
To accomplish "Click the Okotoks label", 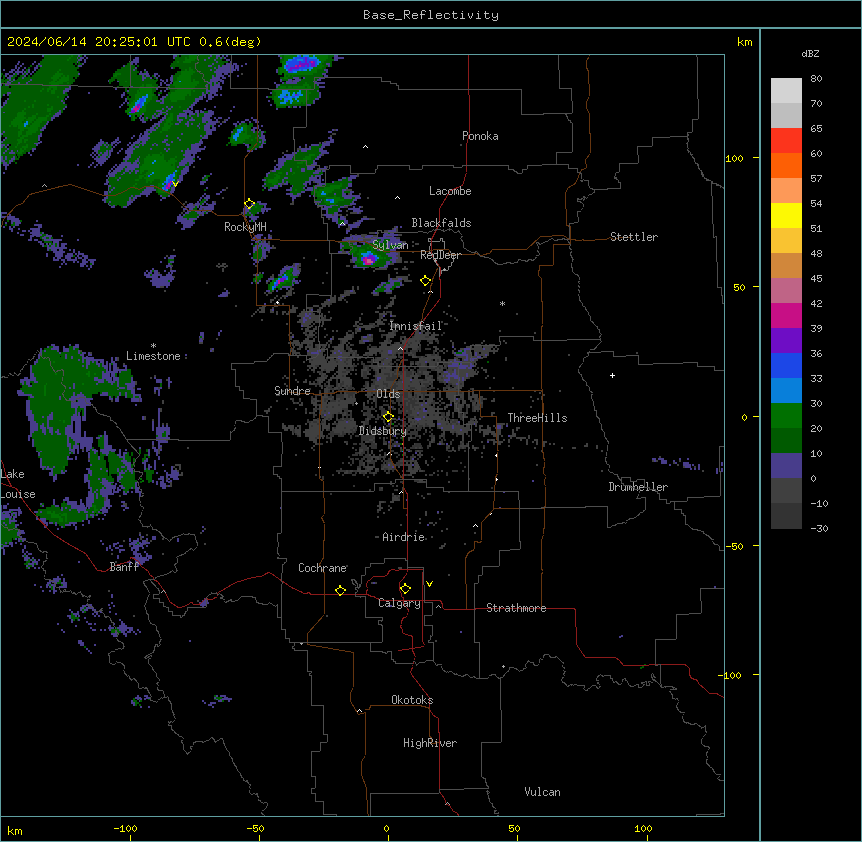I will click(412, 700).
